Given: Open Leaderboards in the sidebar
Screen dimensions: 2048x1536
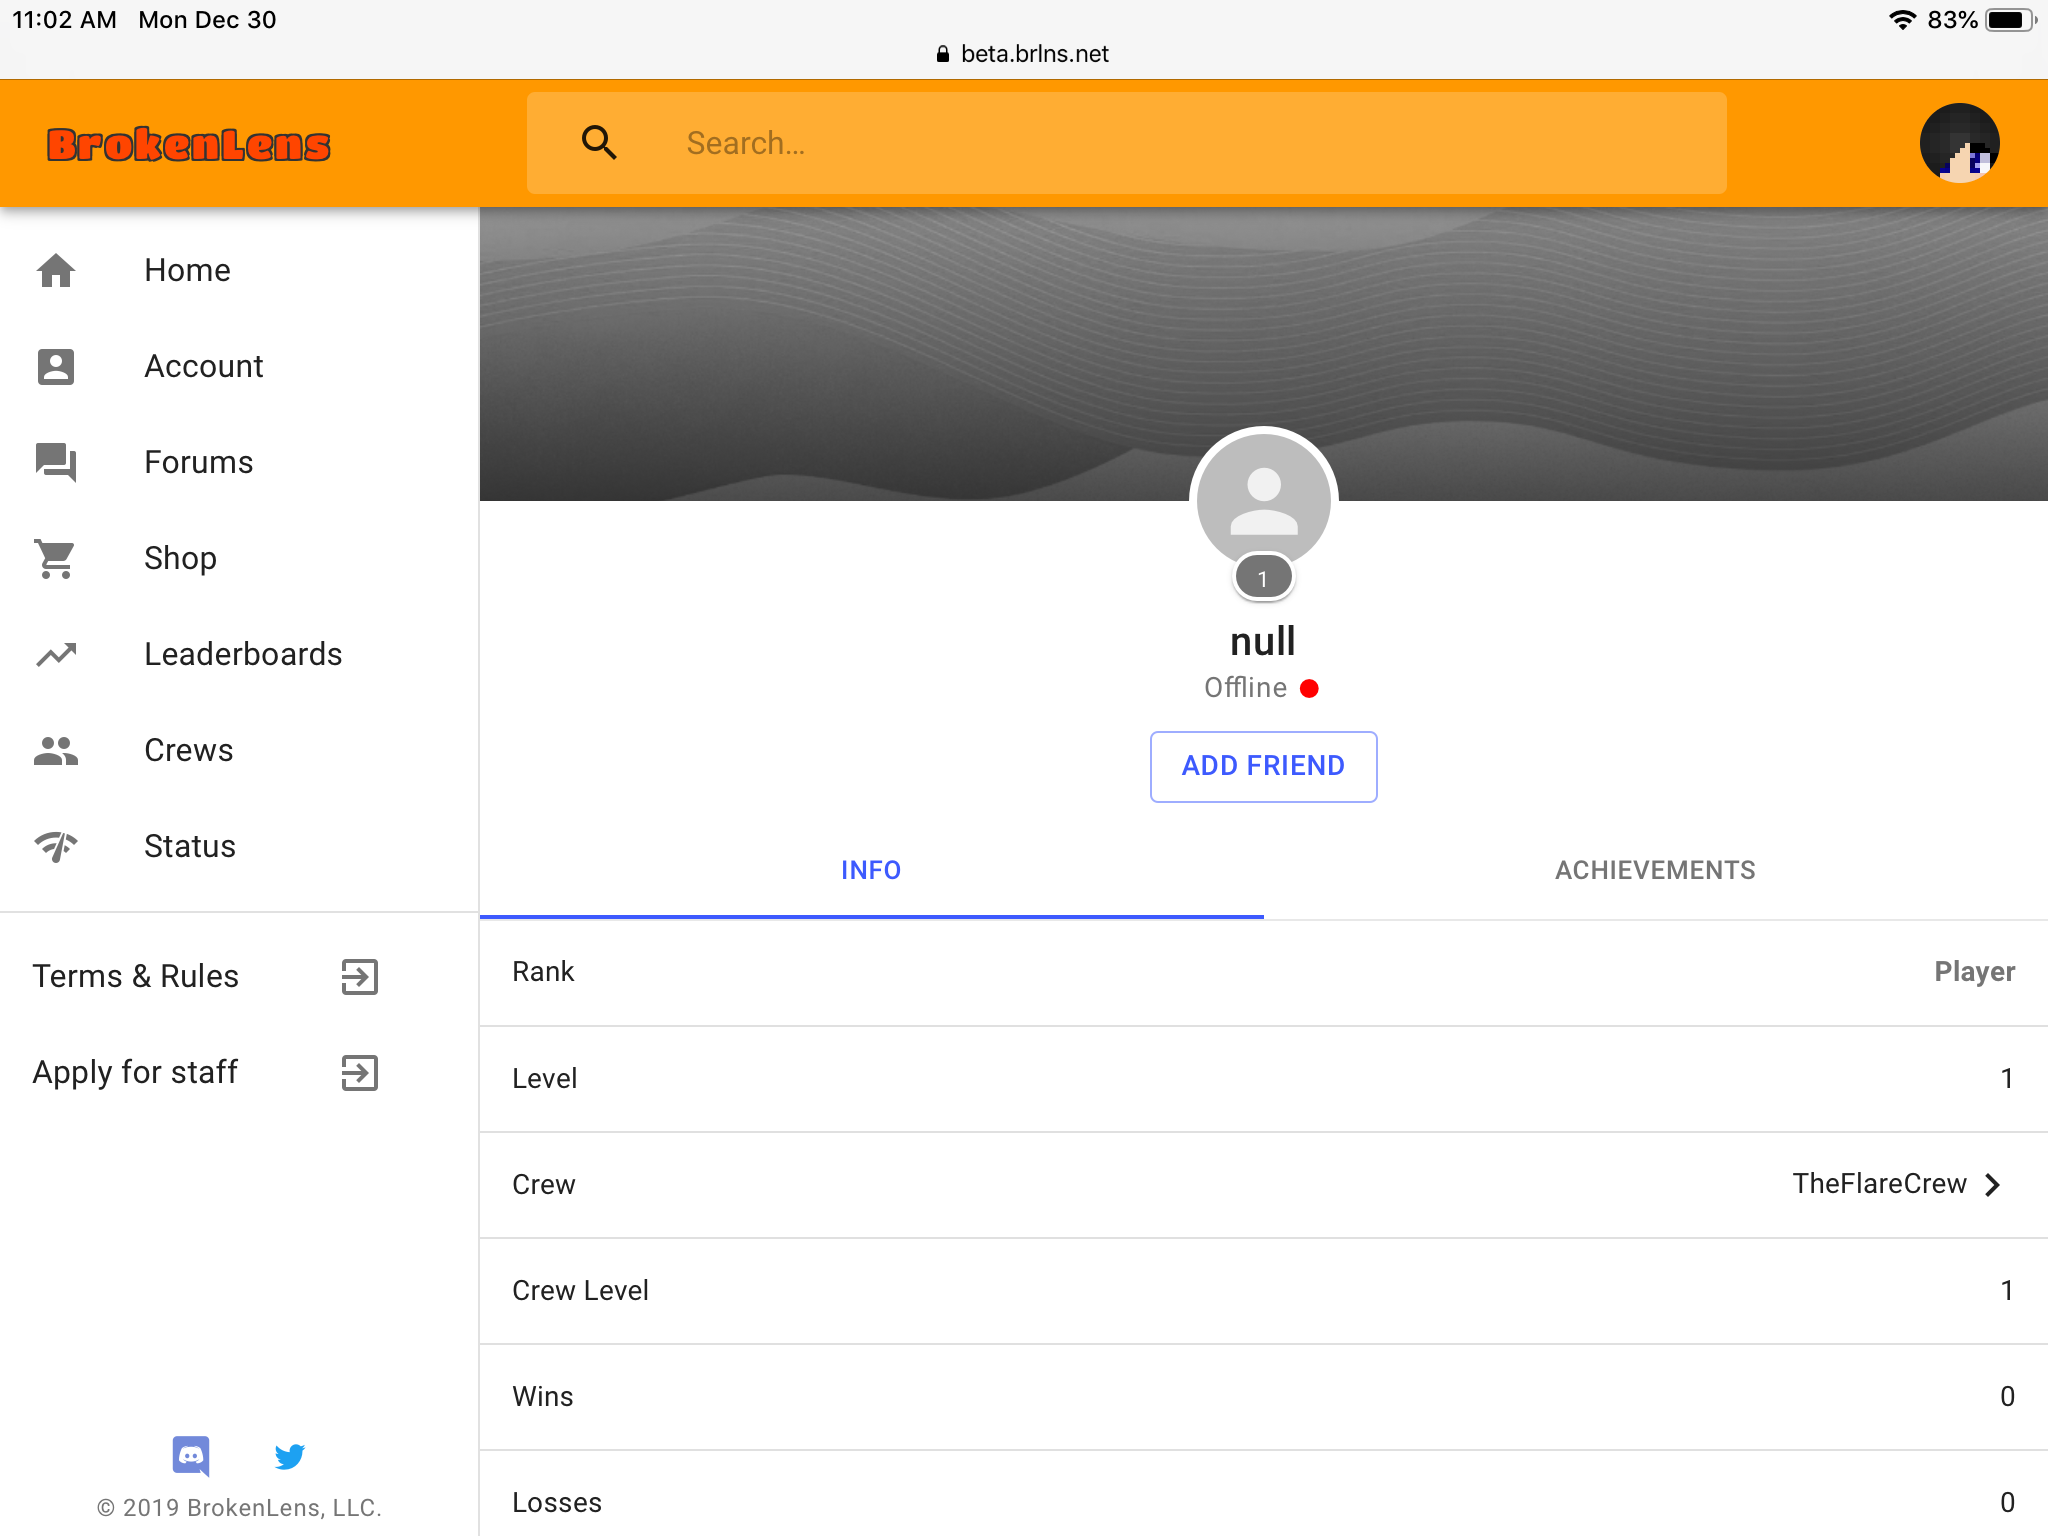Looking at the screenshot, I should pyautogui.click(x=240, y=654).
